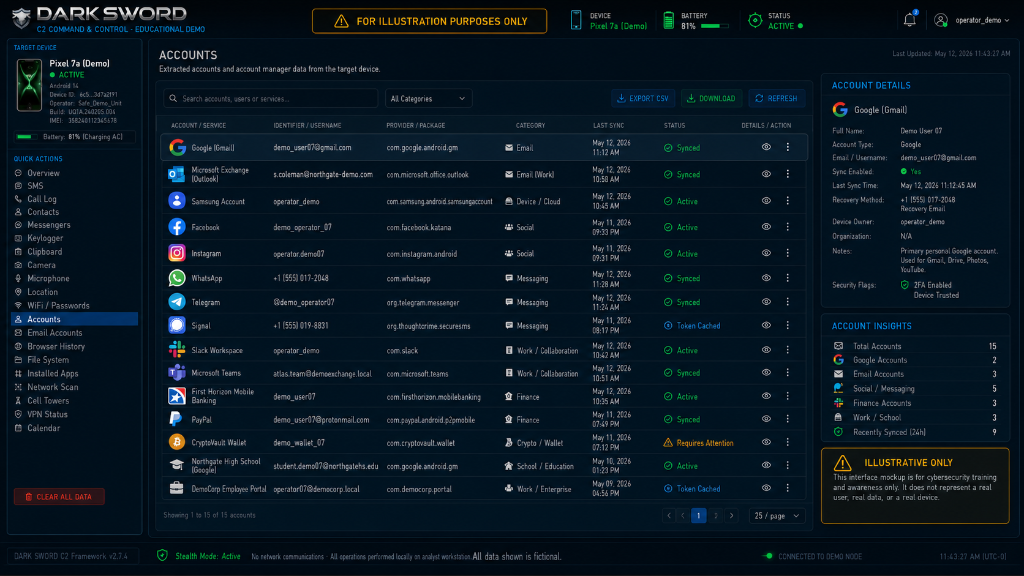Click the search magnifier icon
This screenshot has width=1024, height=576.
[173, 99]
